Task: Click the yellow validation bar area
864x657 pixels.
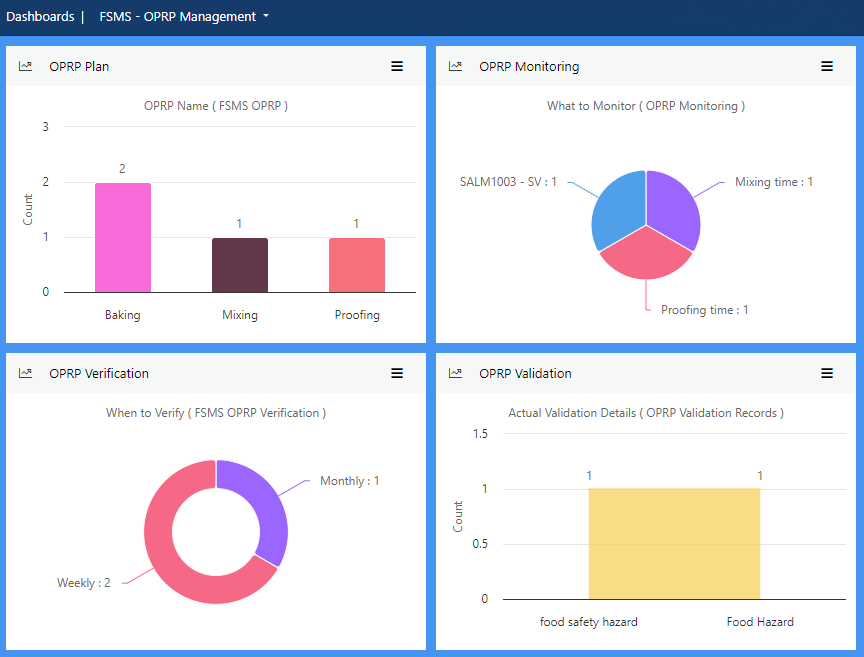Action: 674,544
